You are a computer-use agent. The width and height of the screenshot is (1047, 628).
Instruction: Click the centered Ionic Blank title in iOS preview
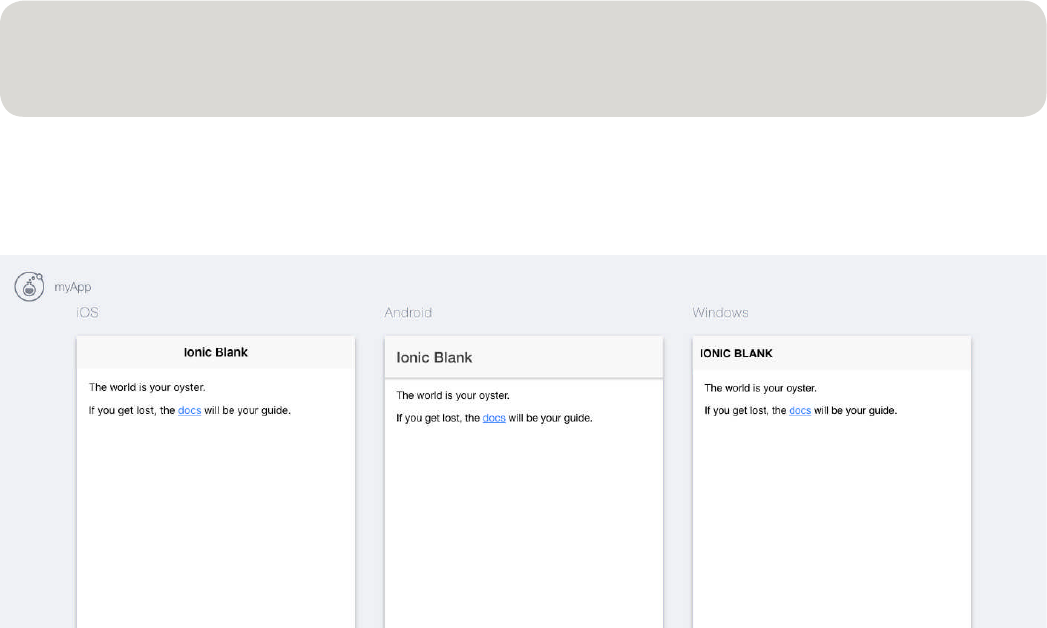pos(216,352)
